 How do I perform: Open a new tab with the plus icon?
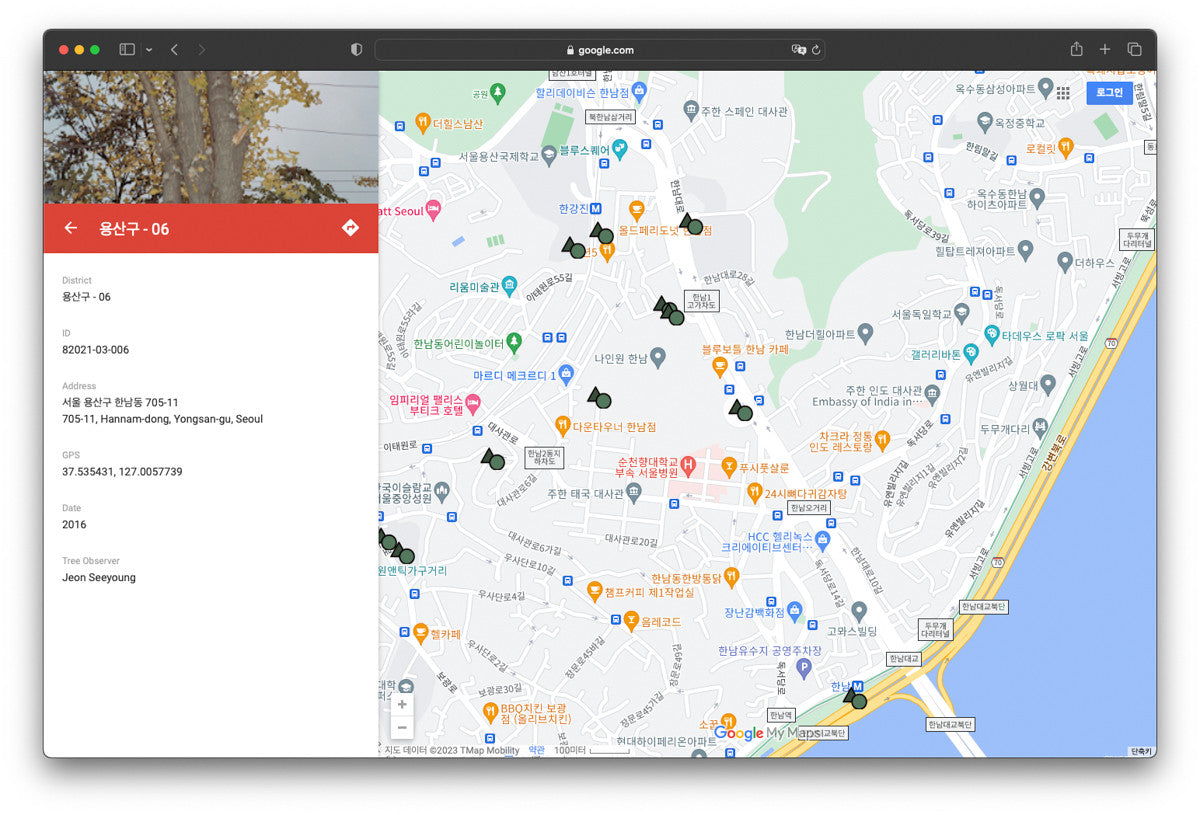(1105, 49)
